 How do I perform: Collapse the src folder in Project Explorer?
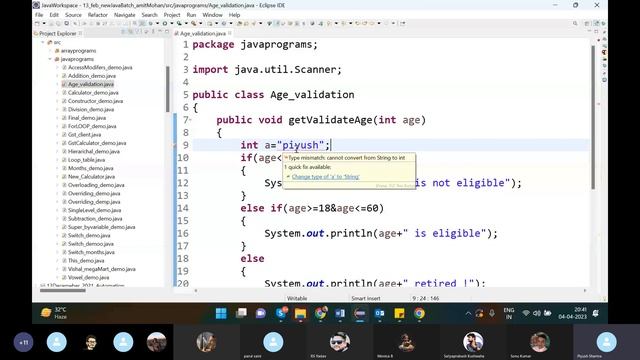42,42
